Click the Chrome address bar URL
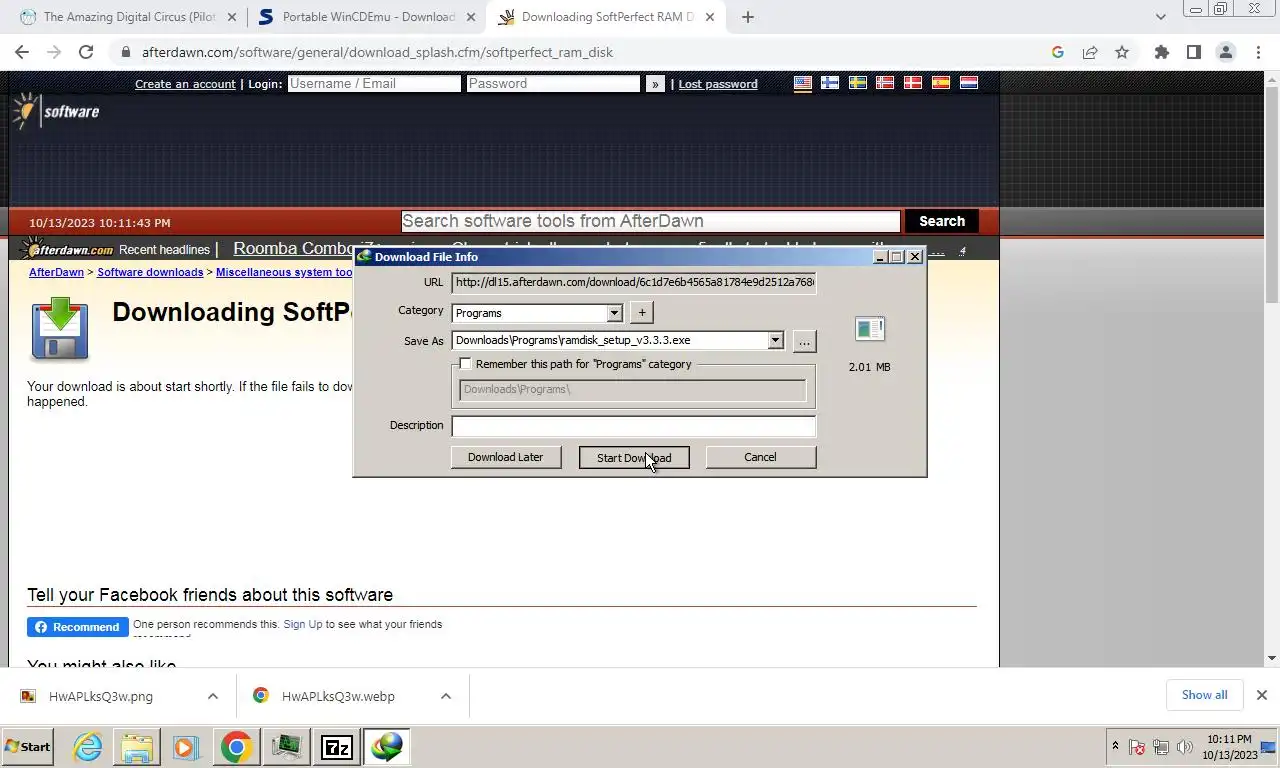Viewport: 1280px width, 768px height. click(377, 52)
